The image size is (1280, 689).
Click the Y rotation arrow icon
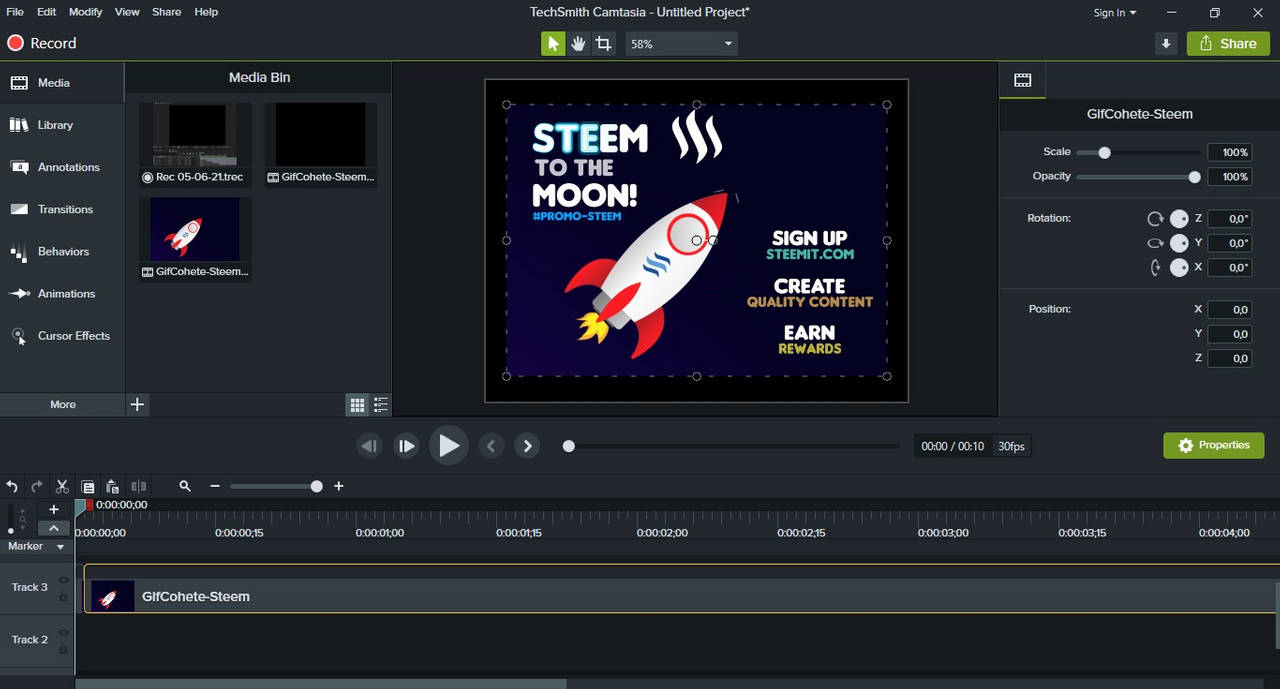[1155, 243]
